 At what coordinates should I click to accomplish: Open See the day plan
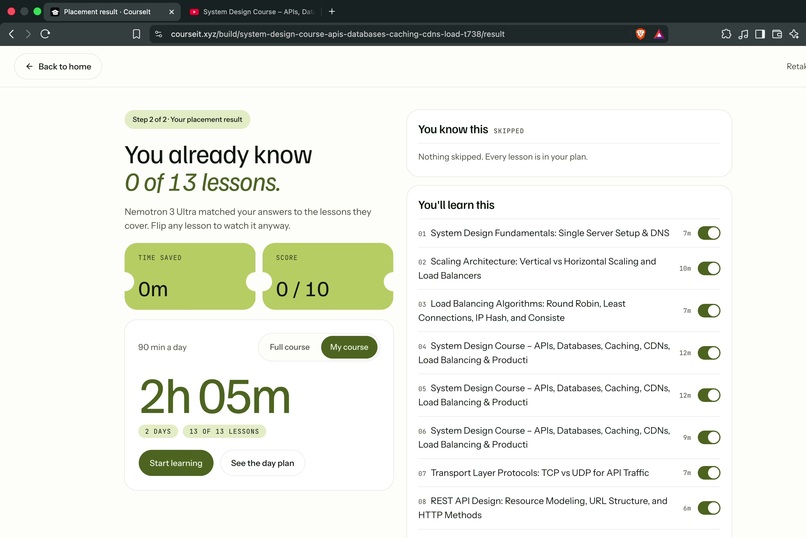pyautogui.click(x=263, y=463)
